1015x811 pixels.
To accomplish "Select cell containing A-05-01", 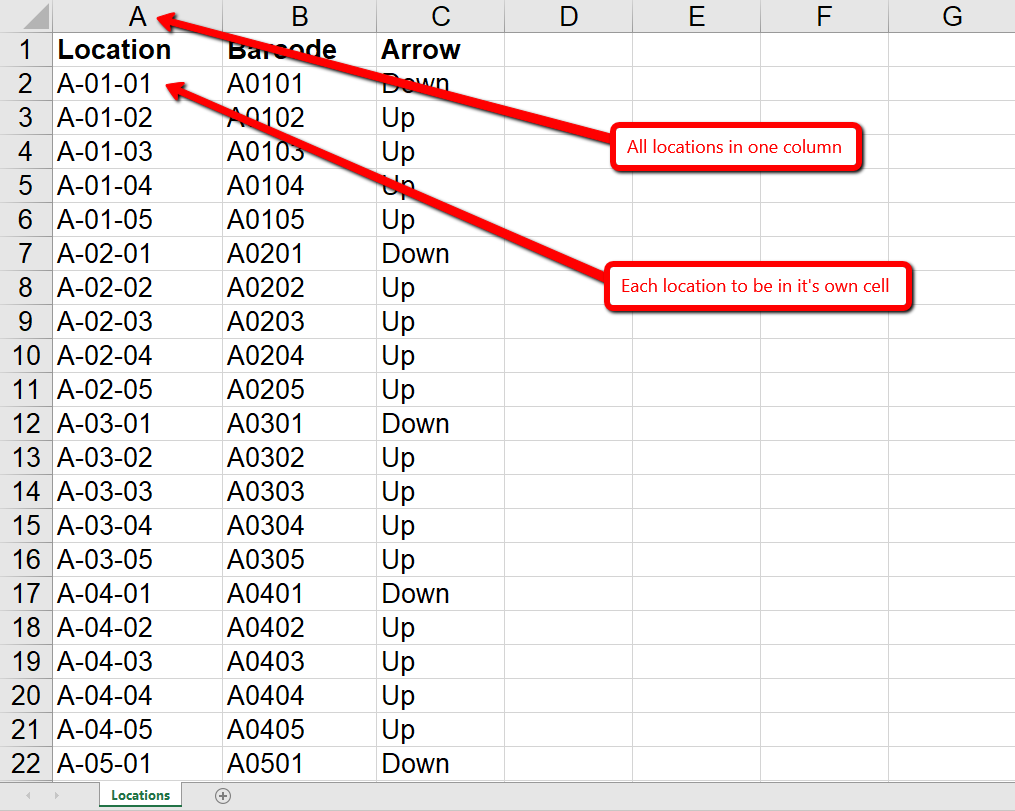I will click(137, 764).
